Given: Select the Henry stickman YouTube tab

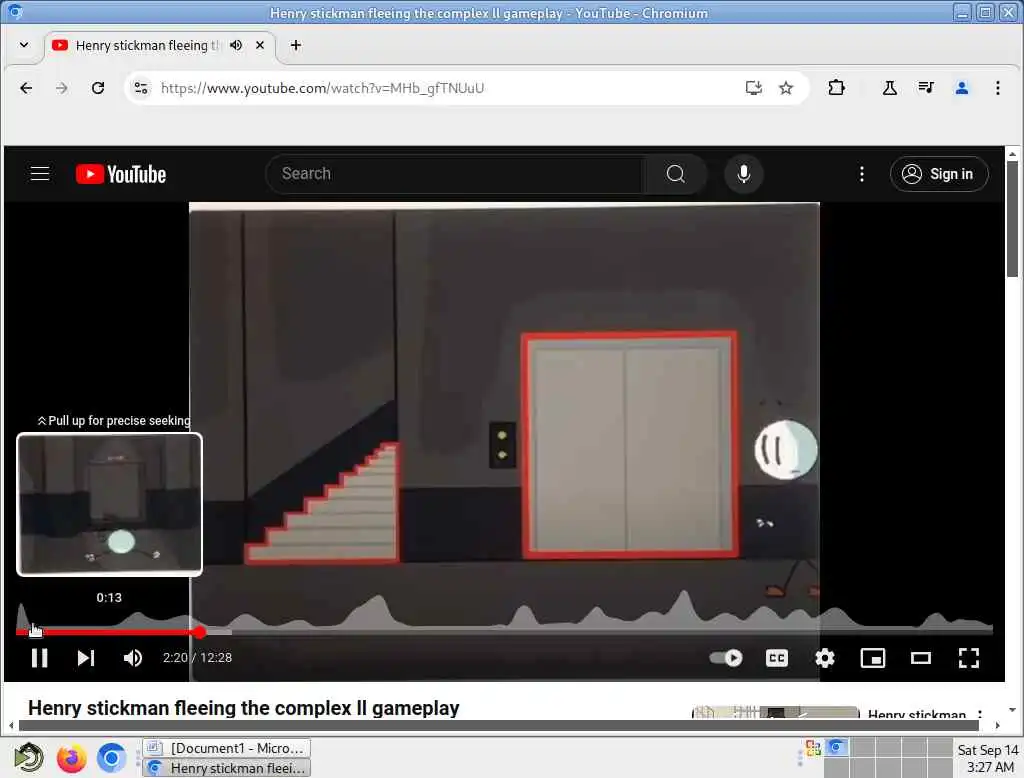Looking at the screenshot, I should point(147,45).
